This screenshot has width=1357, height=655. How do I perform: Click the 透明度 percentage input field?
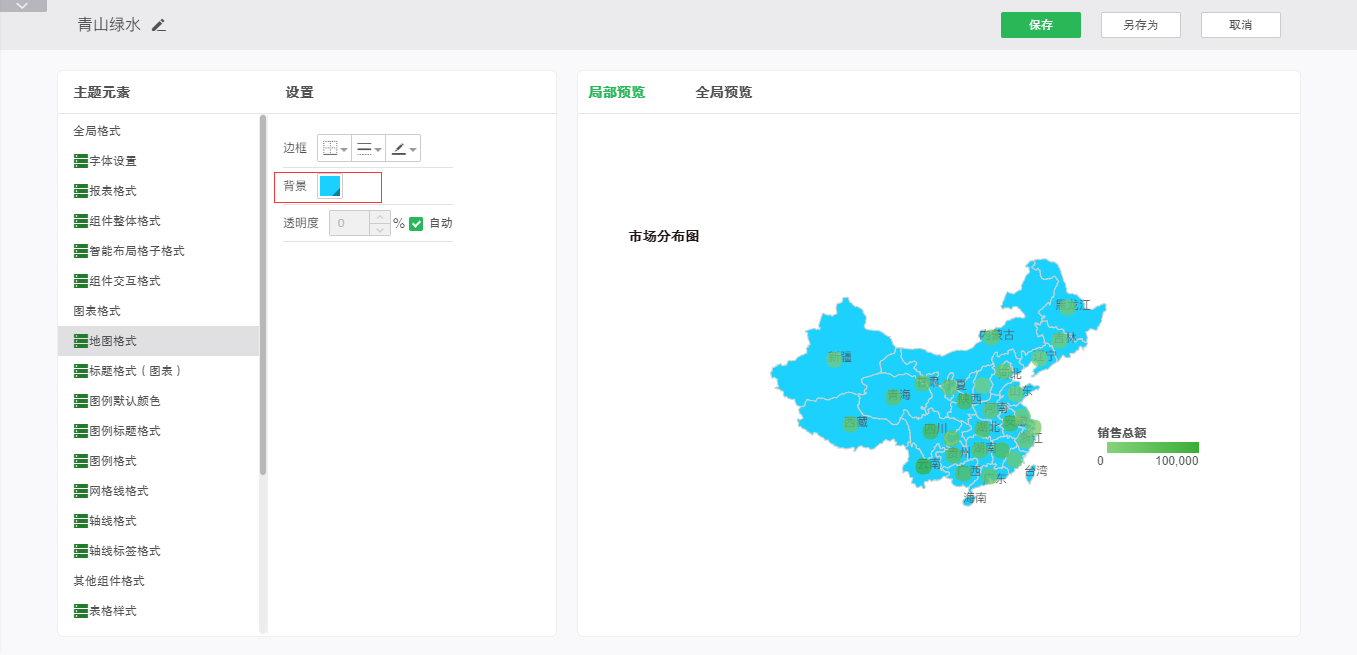[349, 223]
